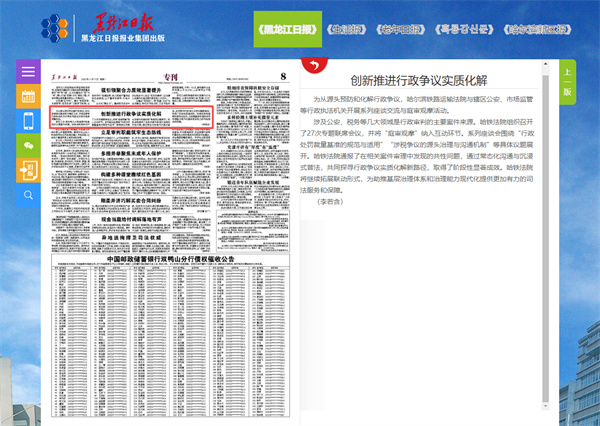The image size is (600, 426).
Task: Click the red back arrow icon
Action: (314, 66)
